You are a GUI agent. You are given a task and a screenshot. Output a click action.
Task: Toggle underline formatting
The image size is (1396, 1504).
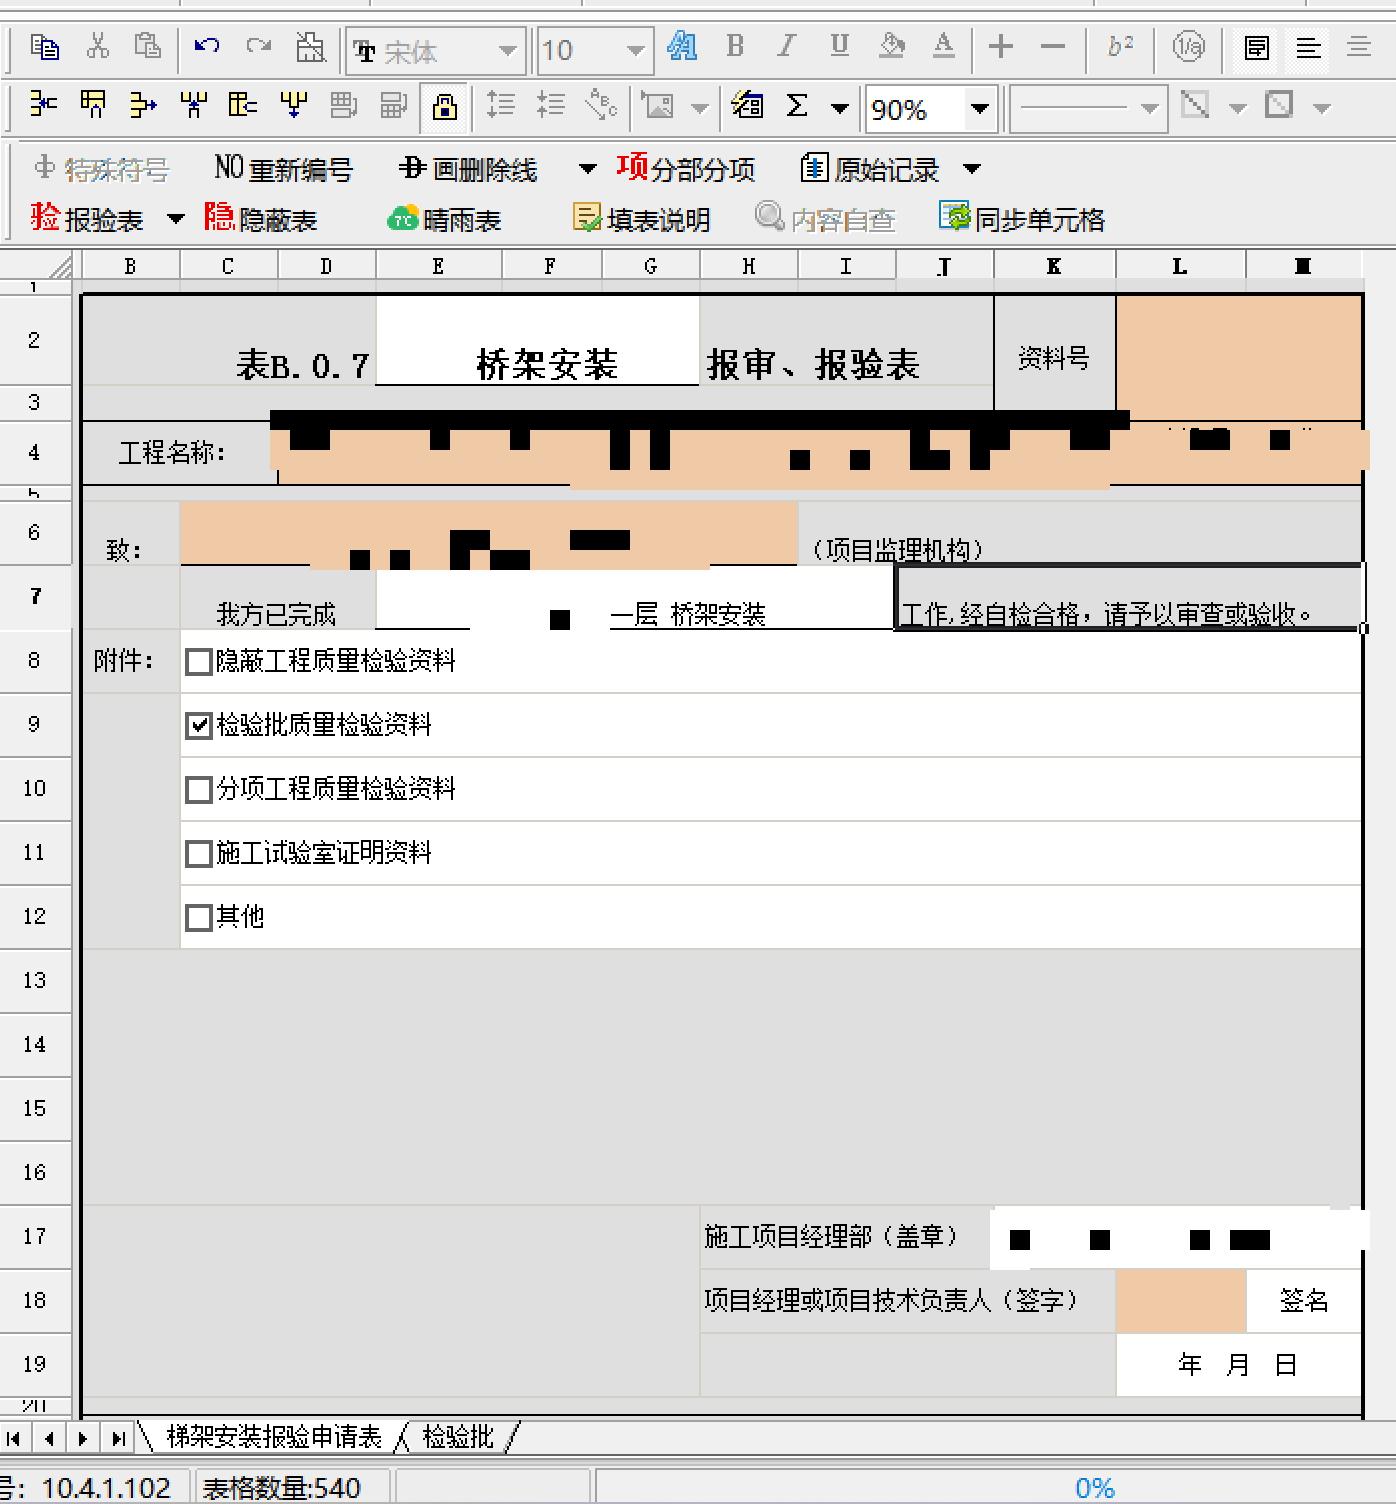click(x=839, y=46)
